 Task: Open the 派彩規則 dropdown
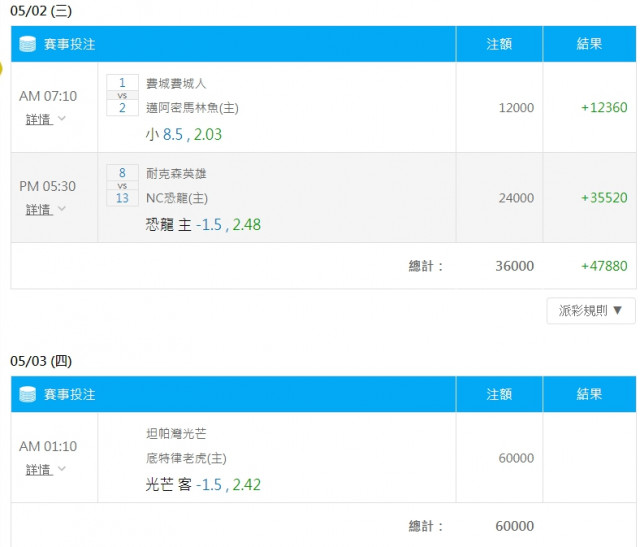[x=591, y=311]
